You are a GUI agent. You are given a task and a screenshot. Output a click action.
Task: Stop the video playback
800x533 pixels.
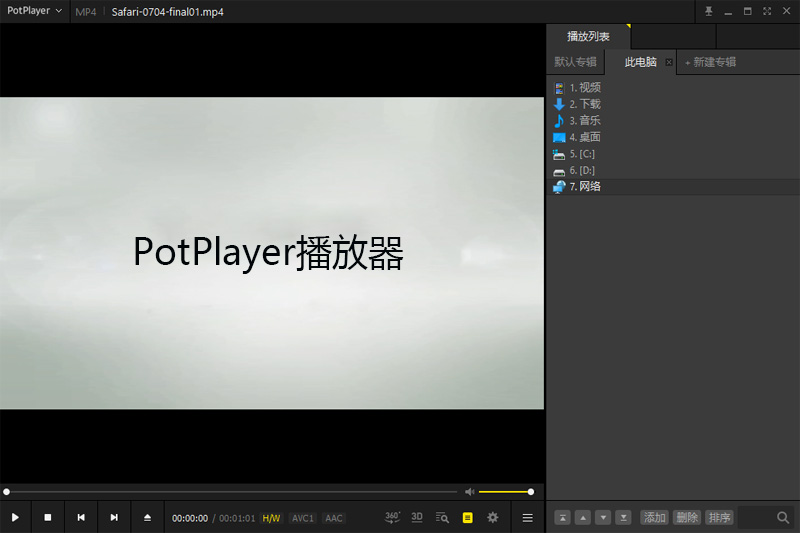coord(47,518)
